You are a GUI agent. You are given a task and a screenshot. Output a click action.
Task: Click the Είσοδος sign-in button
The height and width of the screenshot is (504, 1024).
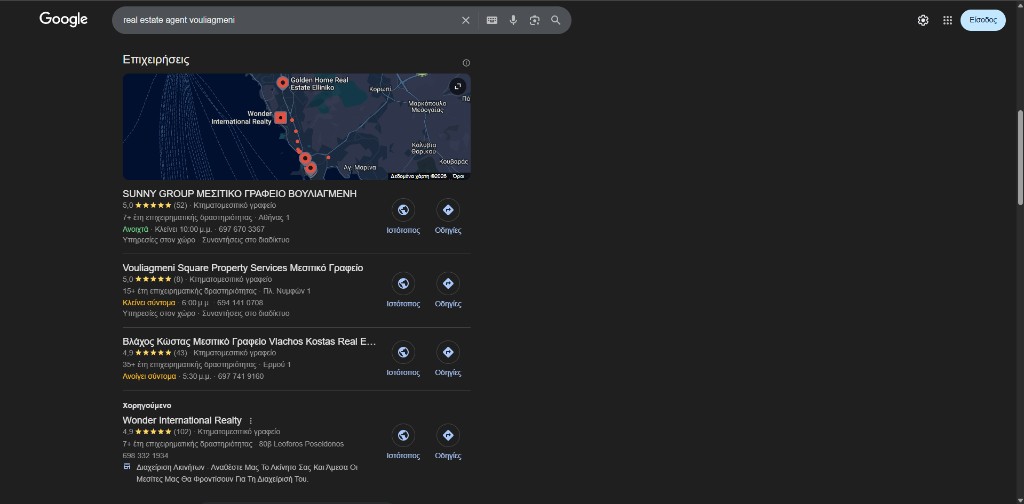tap(983, 20)
